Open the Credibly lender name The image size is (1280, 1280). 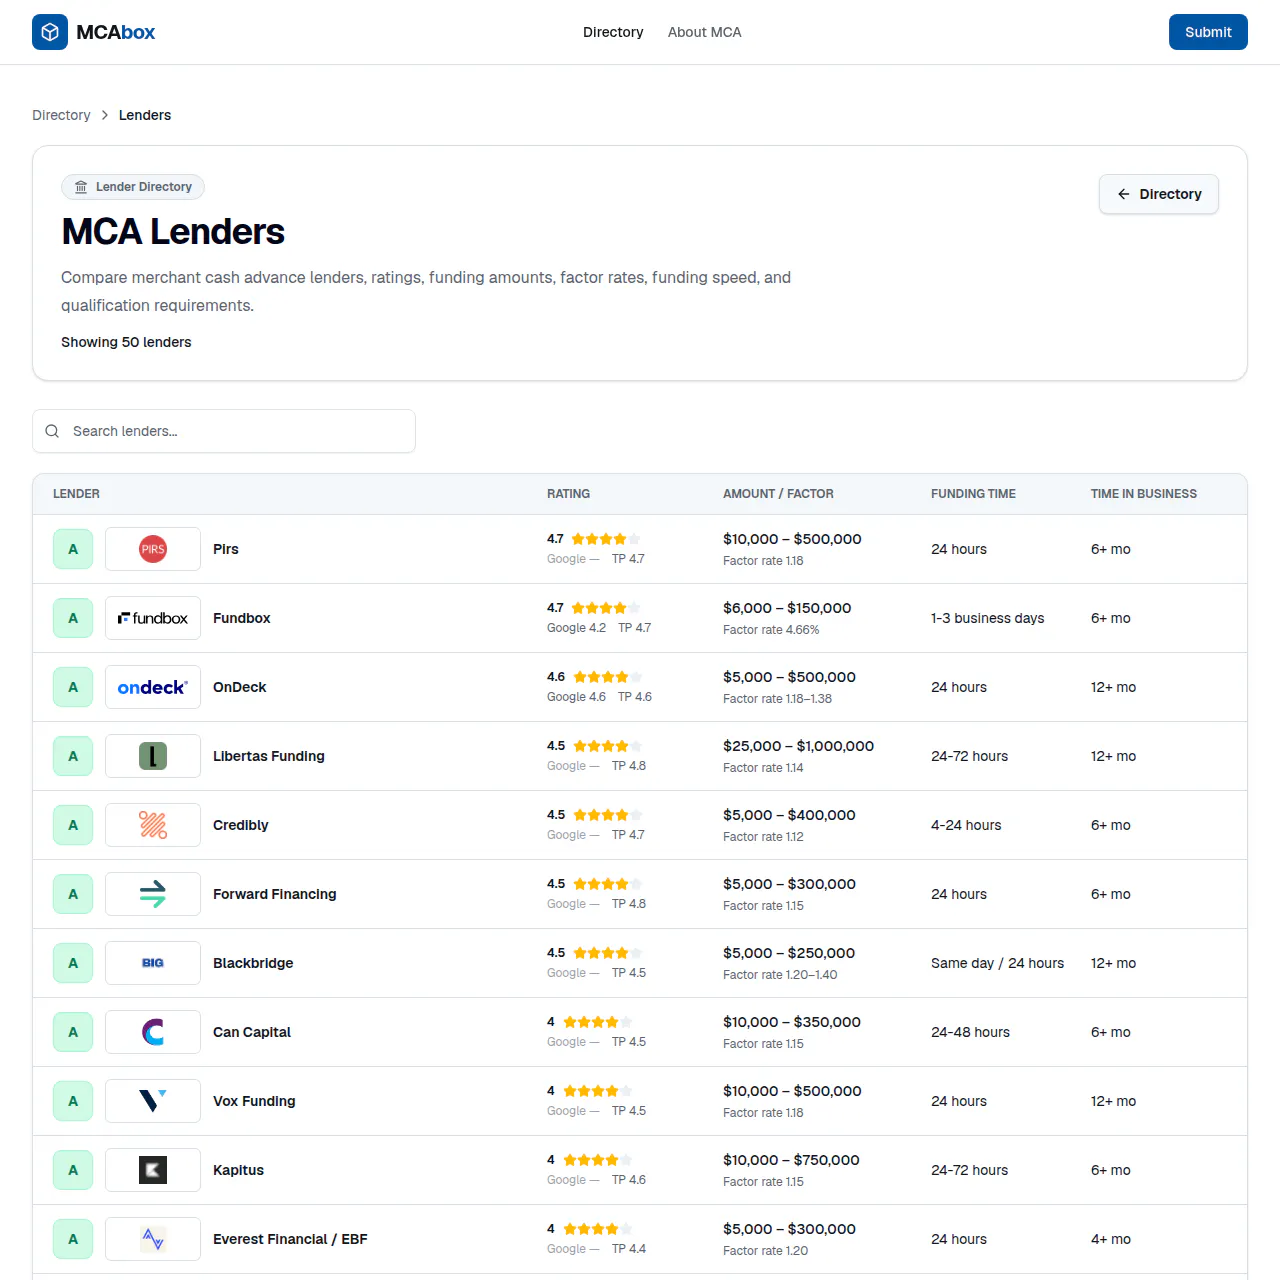click(x=241, y=825)
